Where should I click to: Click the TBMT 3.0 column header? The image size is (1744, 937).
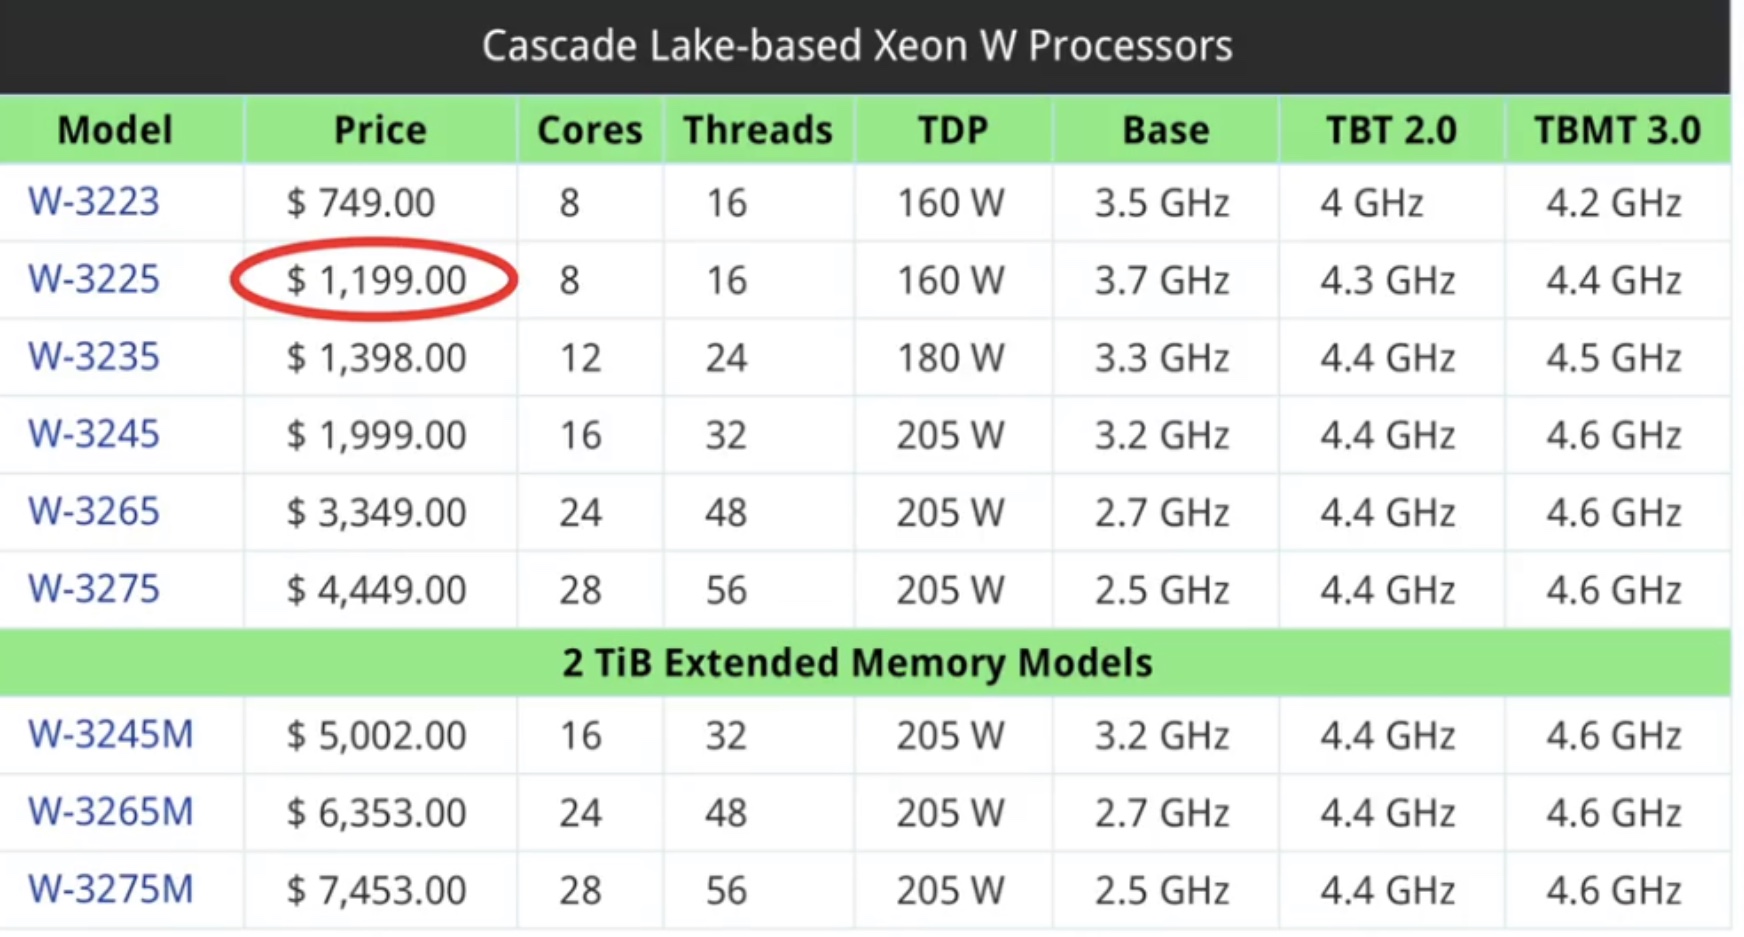click(x=1618, y=130)
